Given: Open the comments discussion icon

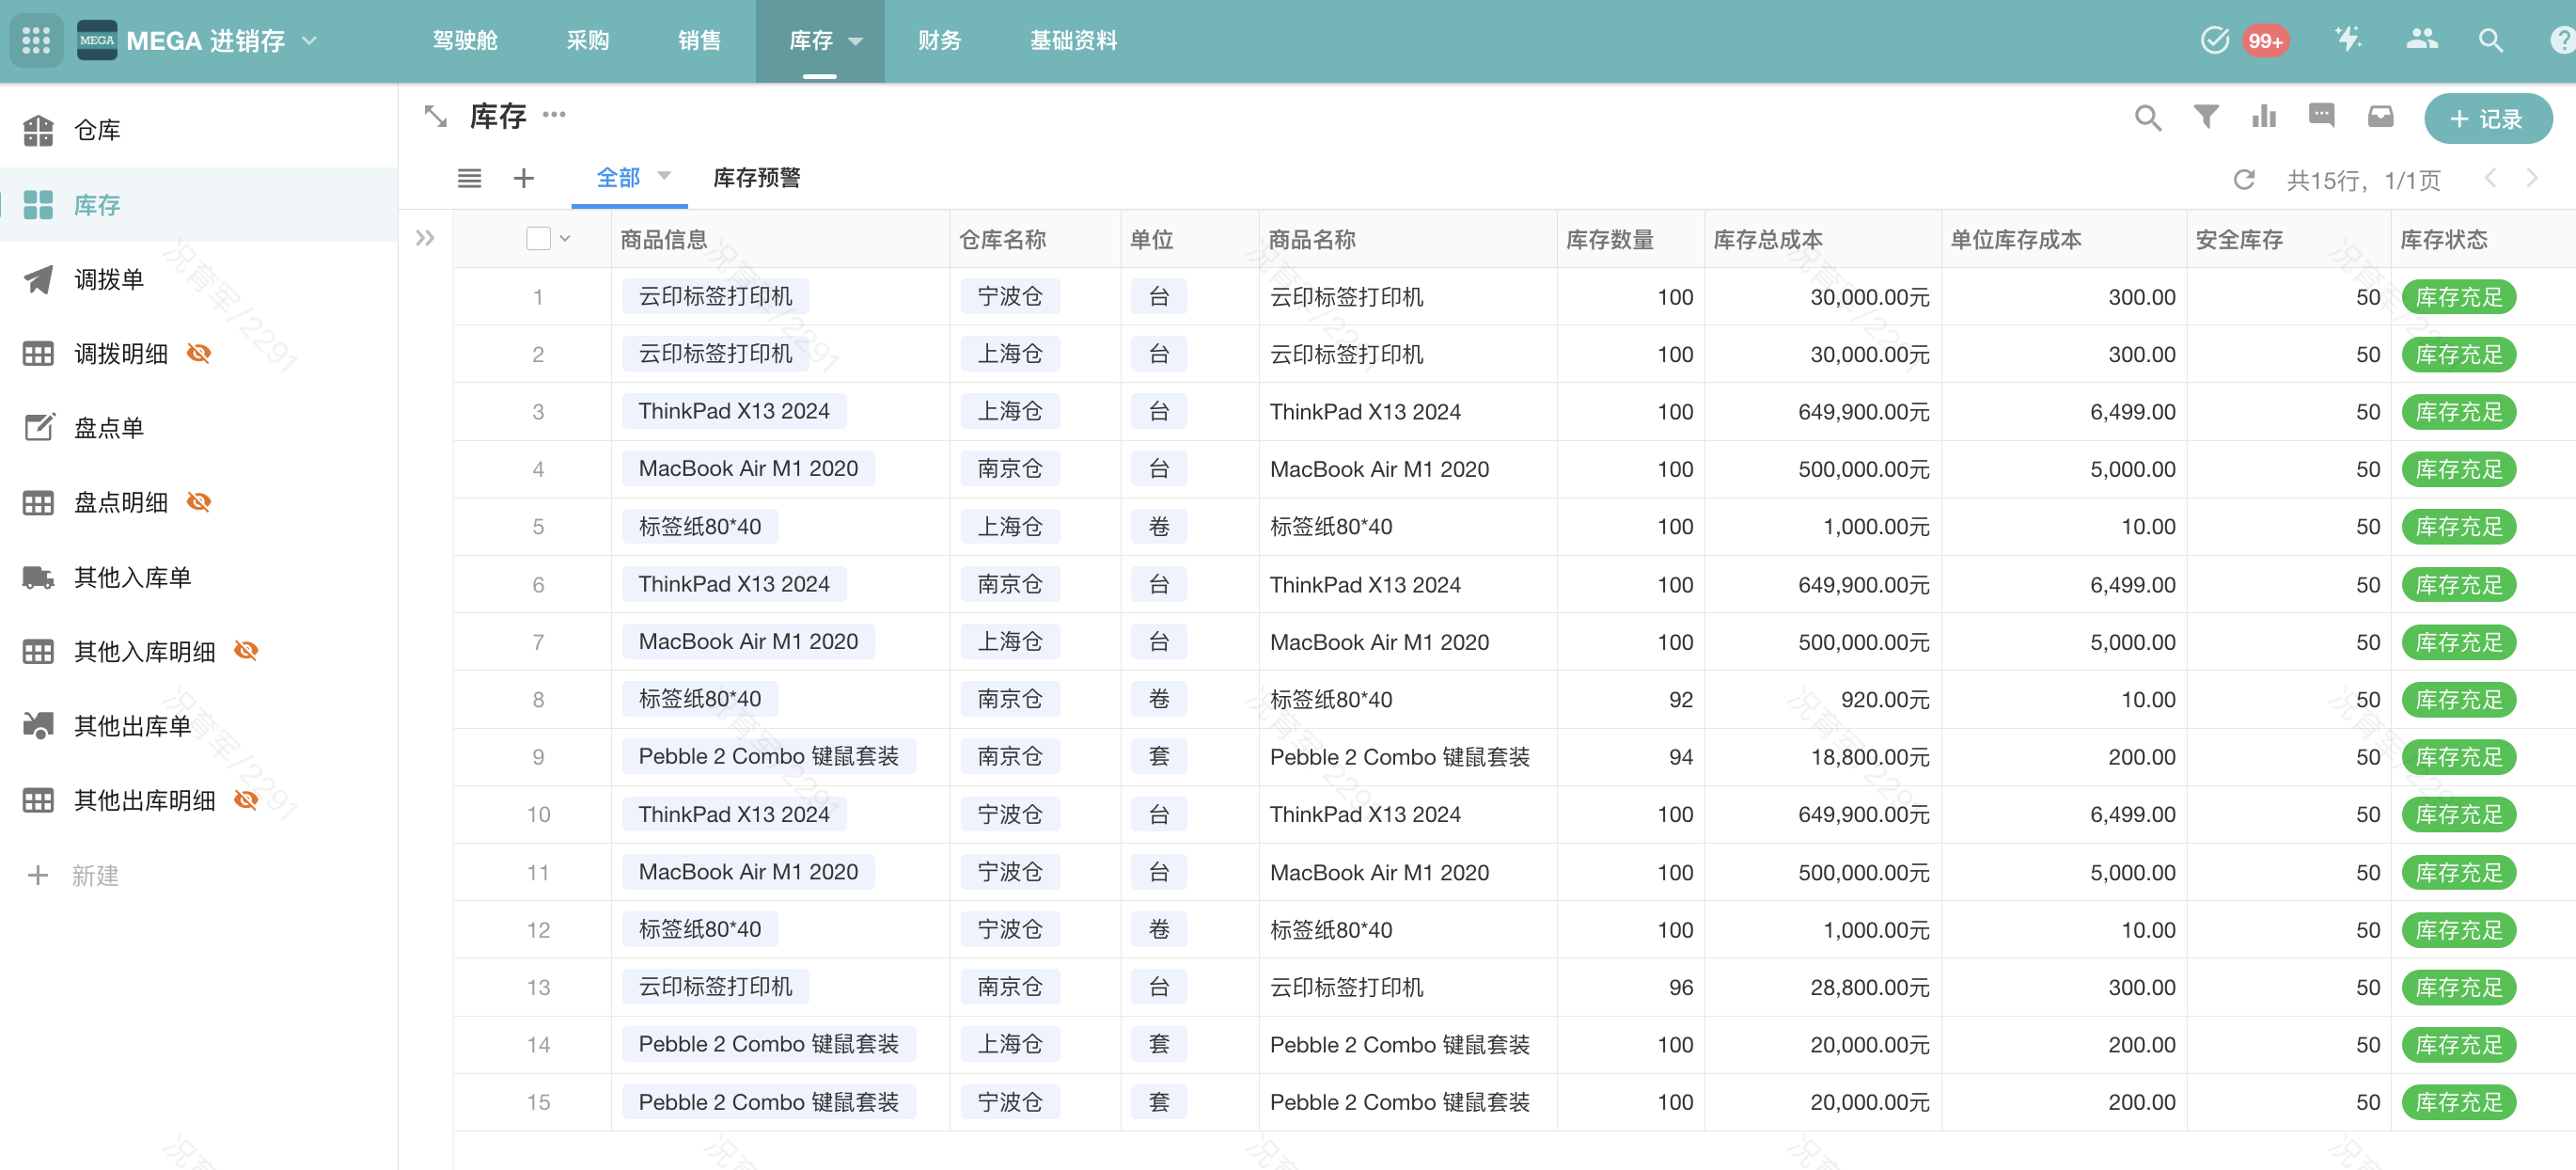Looking at the screenshot, I should tap(2321, 117).
